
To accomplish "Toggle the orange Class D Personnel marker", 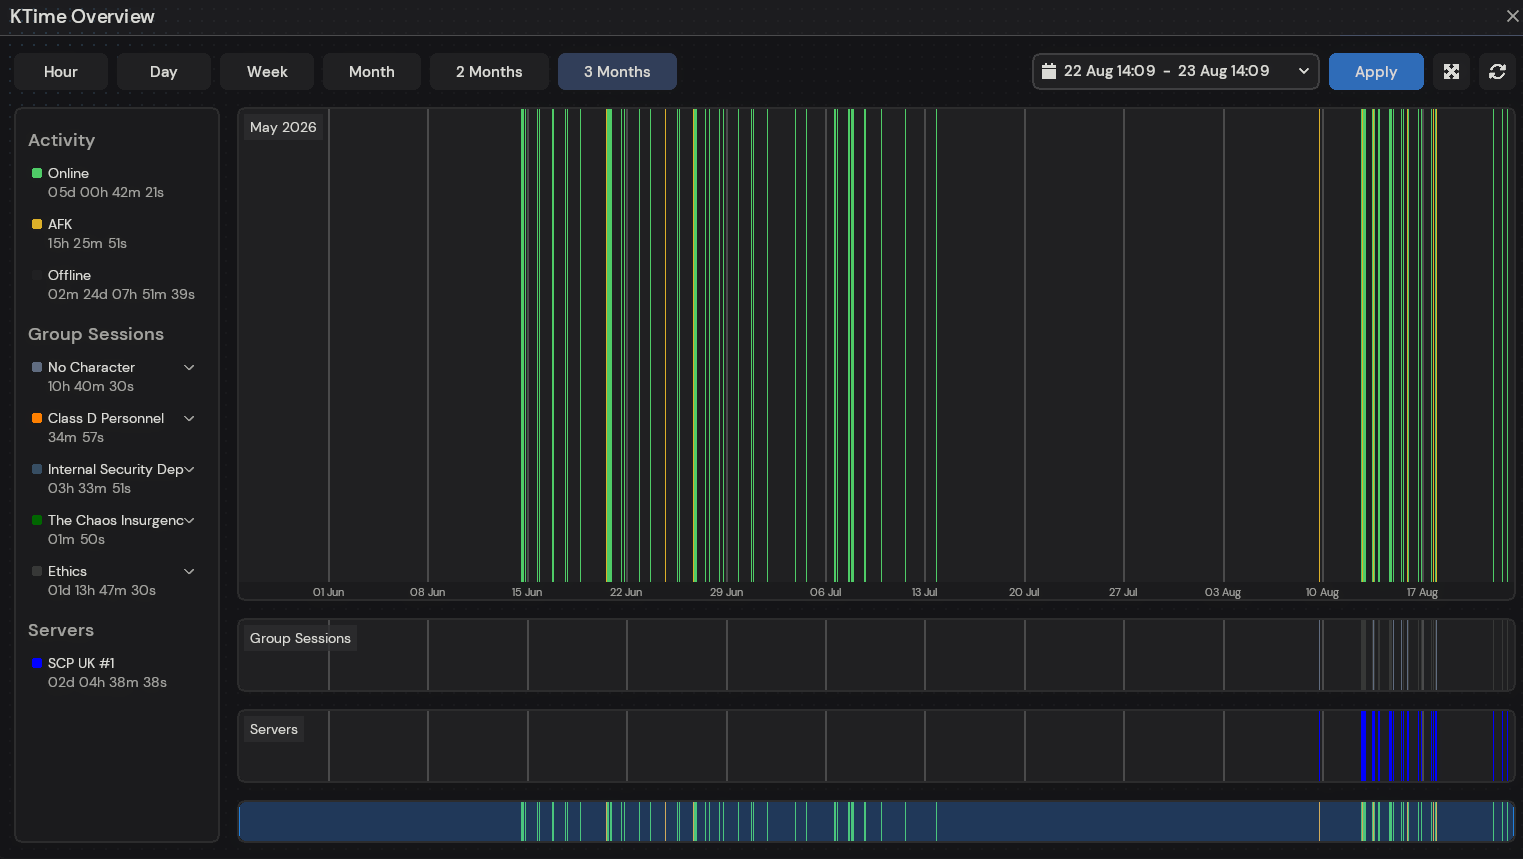I will [37, 418].
